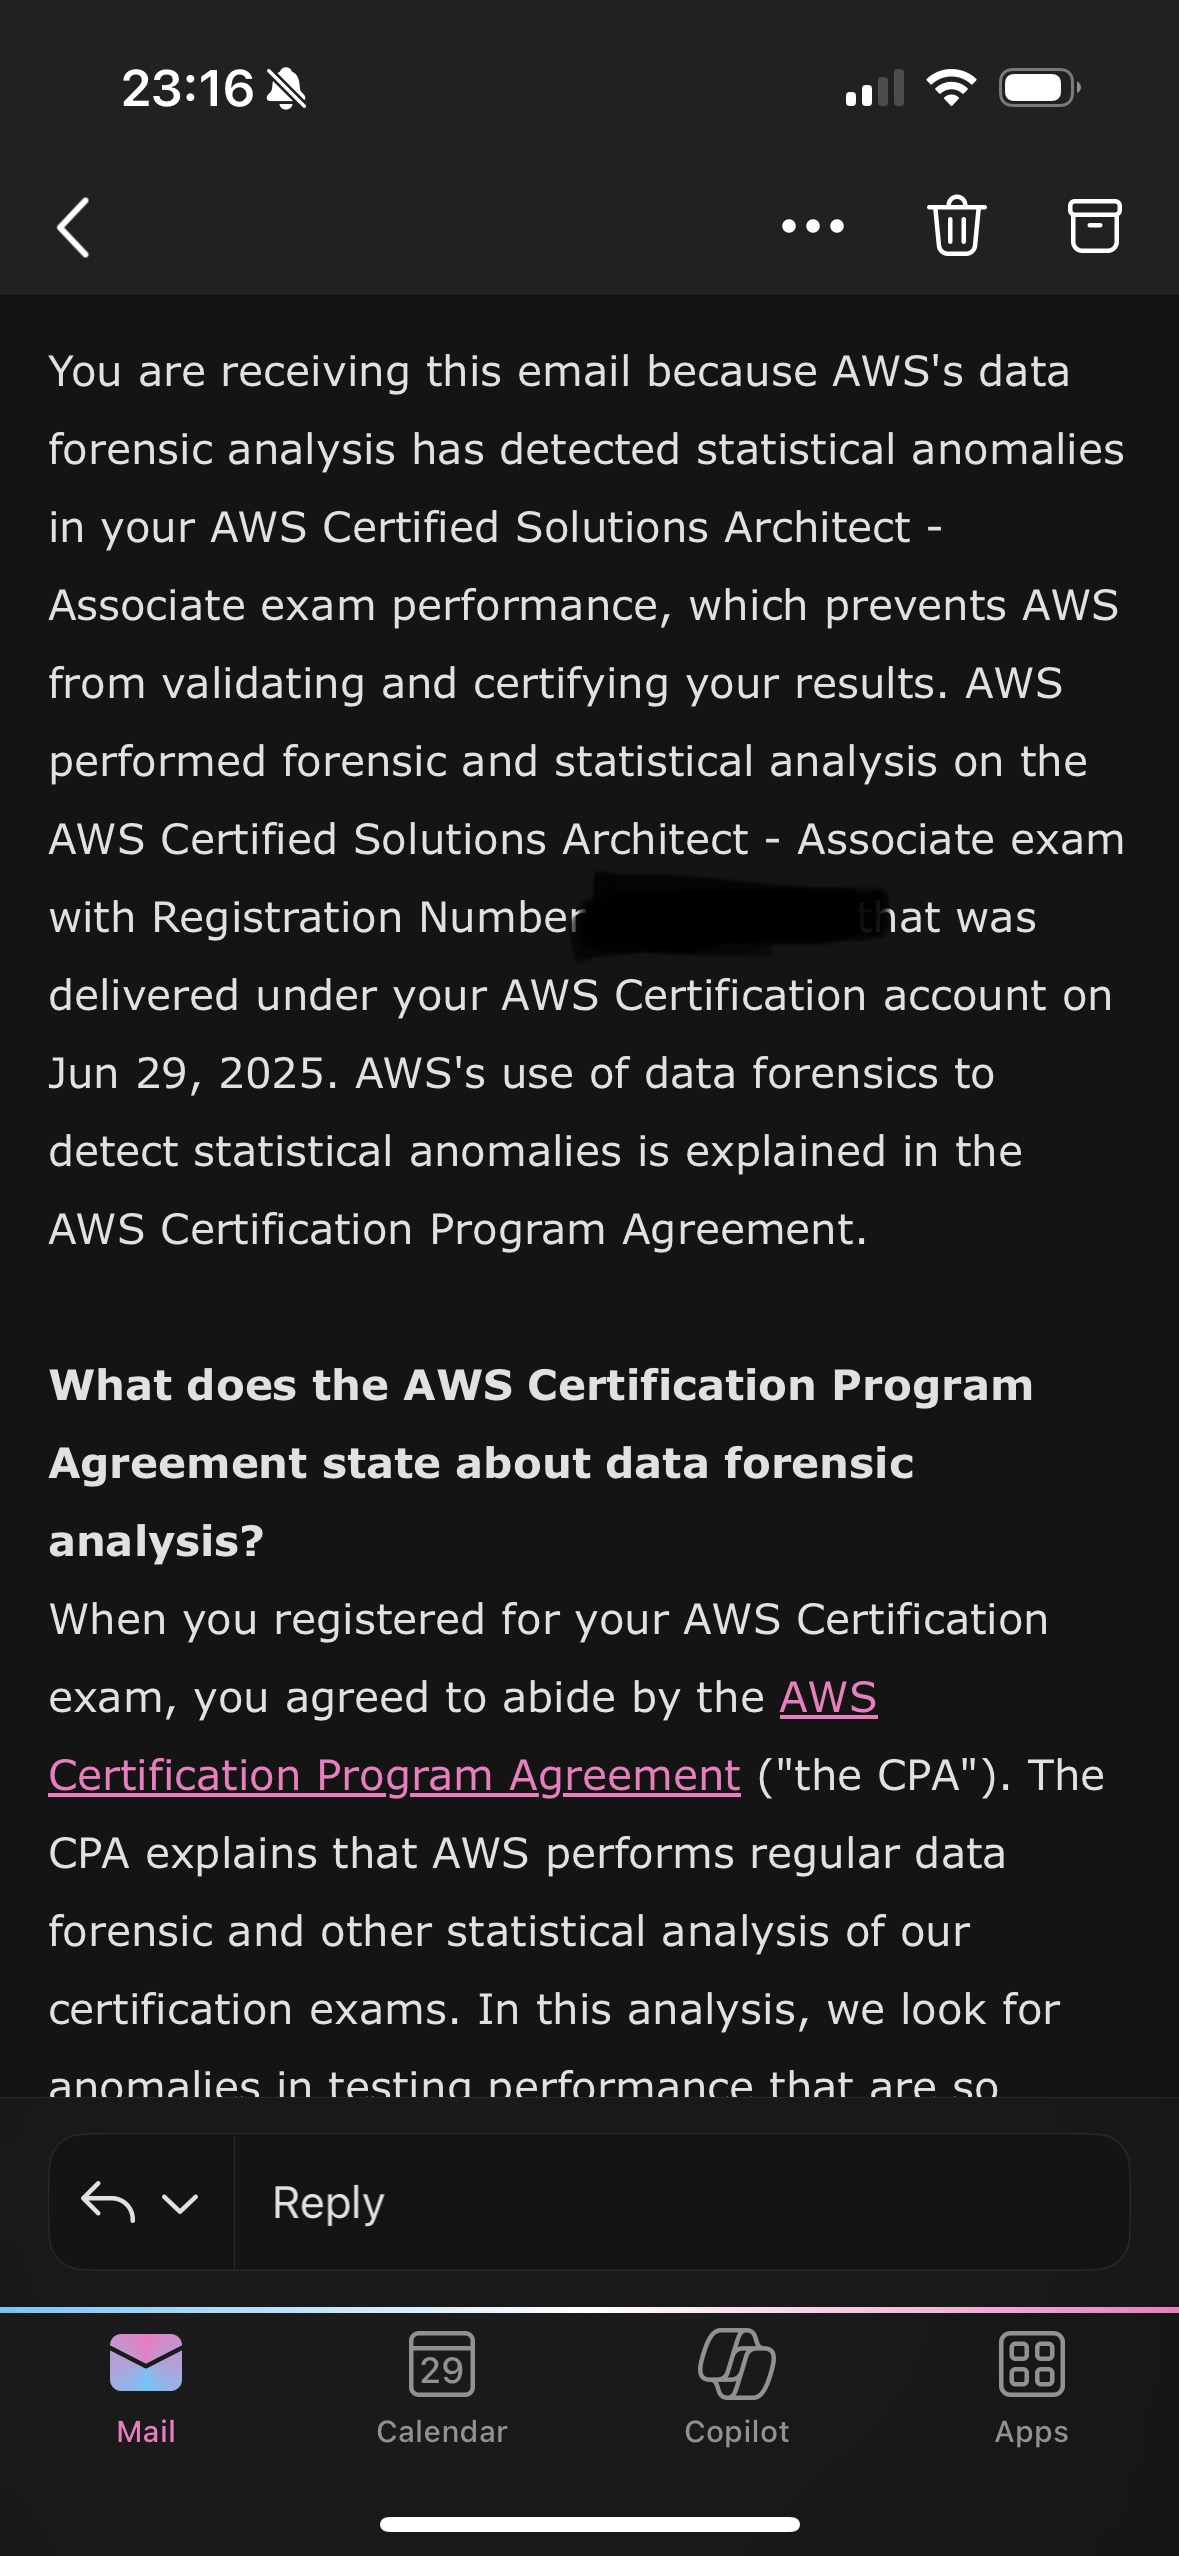Tap the bold data forensic analysis heading
1179x2556 pixels.
540,1463
